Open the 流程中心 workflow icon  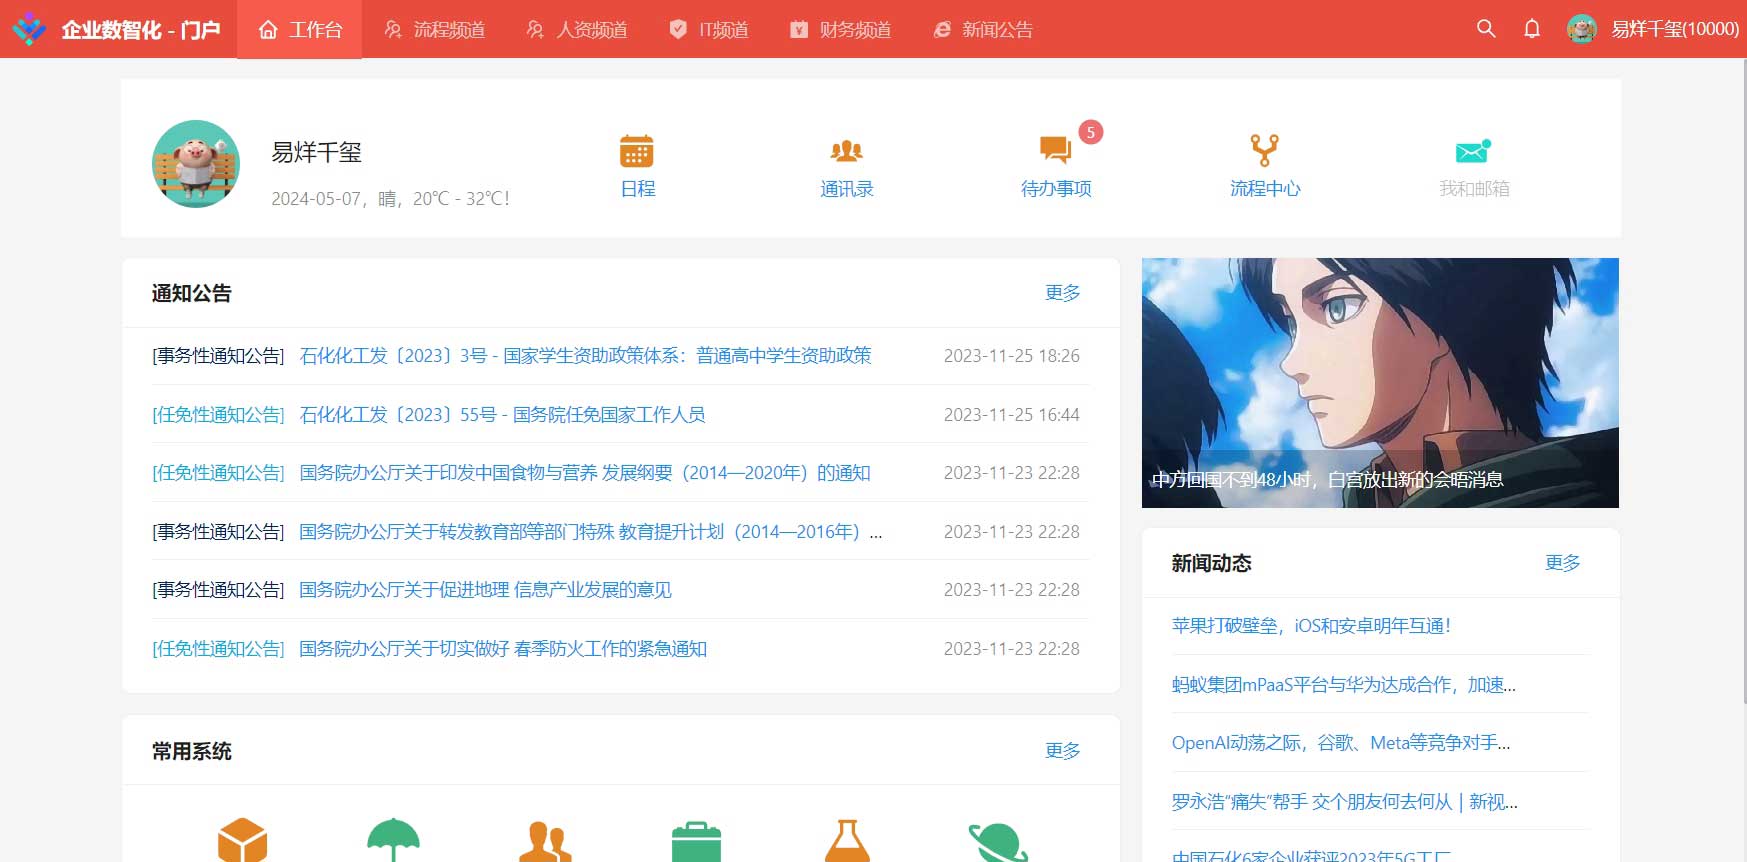1264,153
